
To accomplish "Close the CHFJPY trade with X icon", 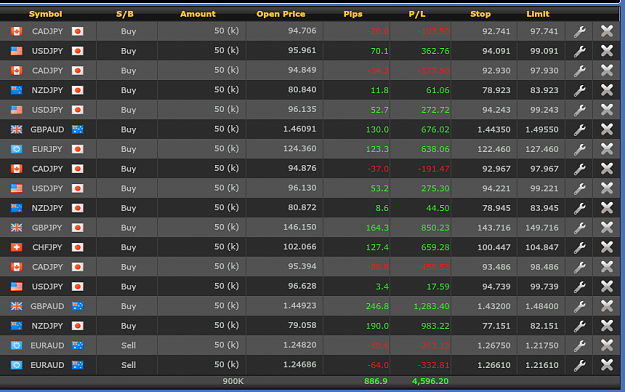I will pos(607,247).
